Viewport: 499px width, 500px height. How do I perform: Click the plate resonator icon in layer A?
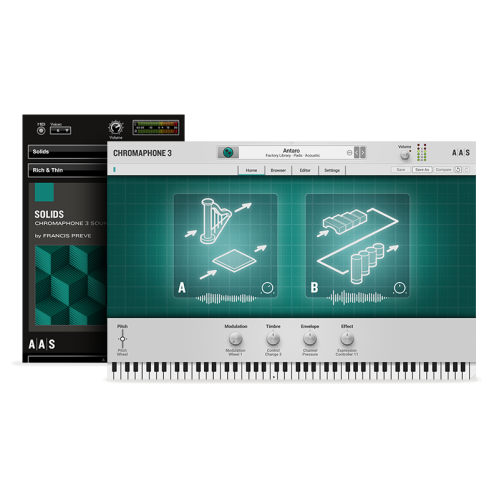coord(234,260)
